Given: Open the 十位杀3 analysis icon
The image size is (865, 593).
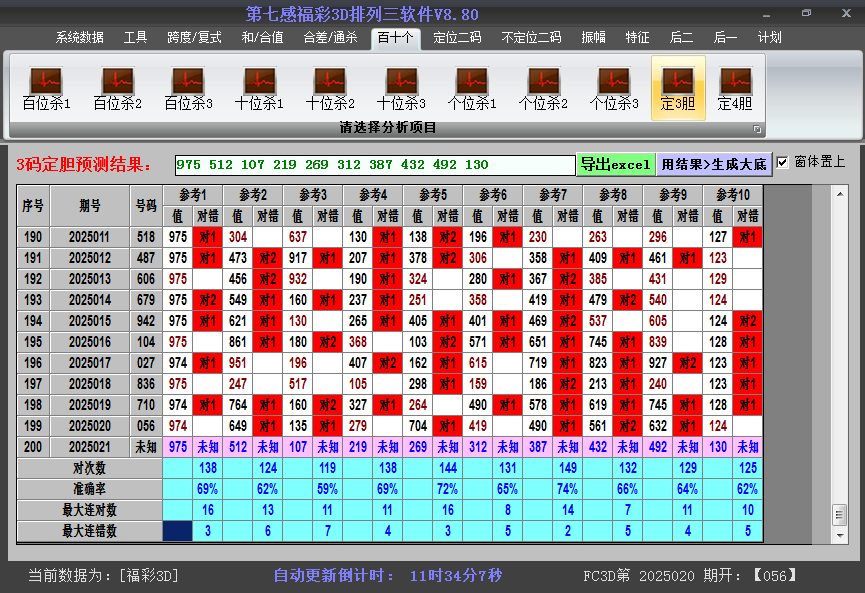Looking at the screenshot, I should (x=401, y=88).
